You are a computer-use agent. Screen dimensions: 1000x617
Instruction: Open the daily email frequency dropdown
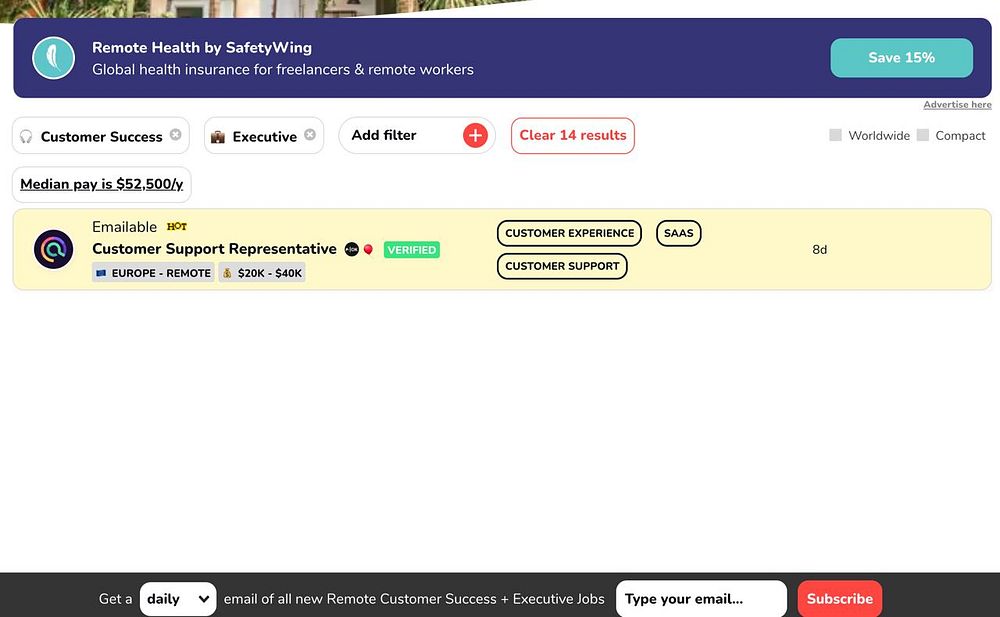click(x=178, y=598)
